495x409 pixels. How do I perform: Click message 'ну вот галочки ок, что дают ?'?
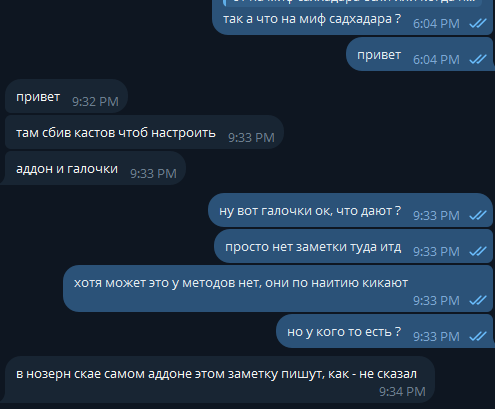[351, 210]
